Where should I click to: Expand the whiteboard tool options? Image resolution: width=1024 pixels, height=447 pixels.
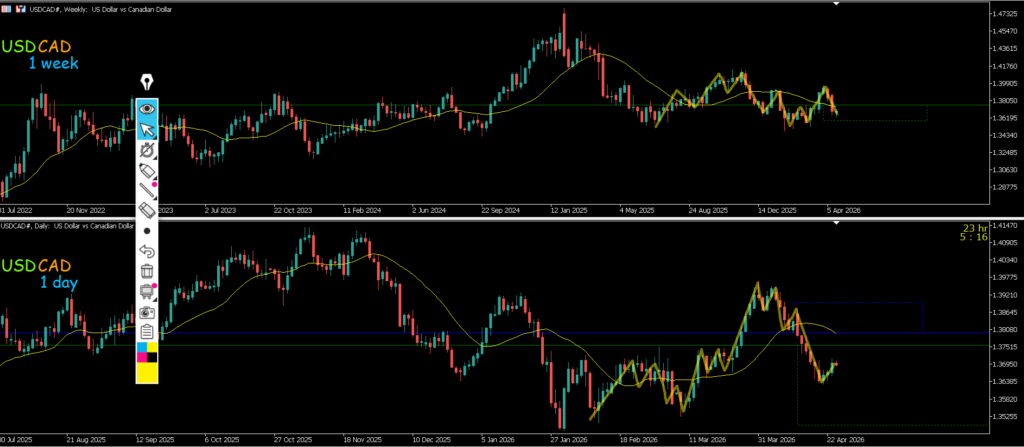click(147, 291)
